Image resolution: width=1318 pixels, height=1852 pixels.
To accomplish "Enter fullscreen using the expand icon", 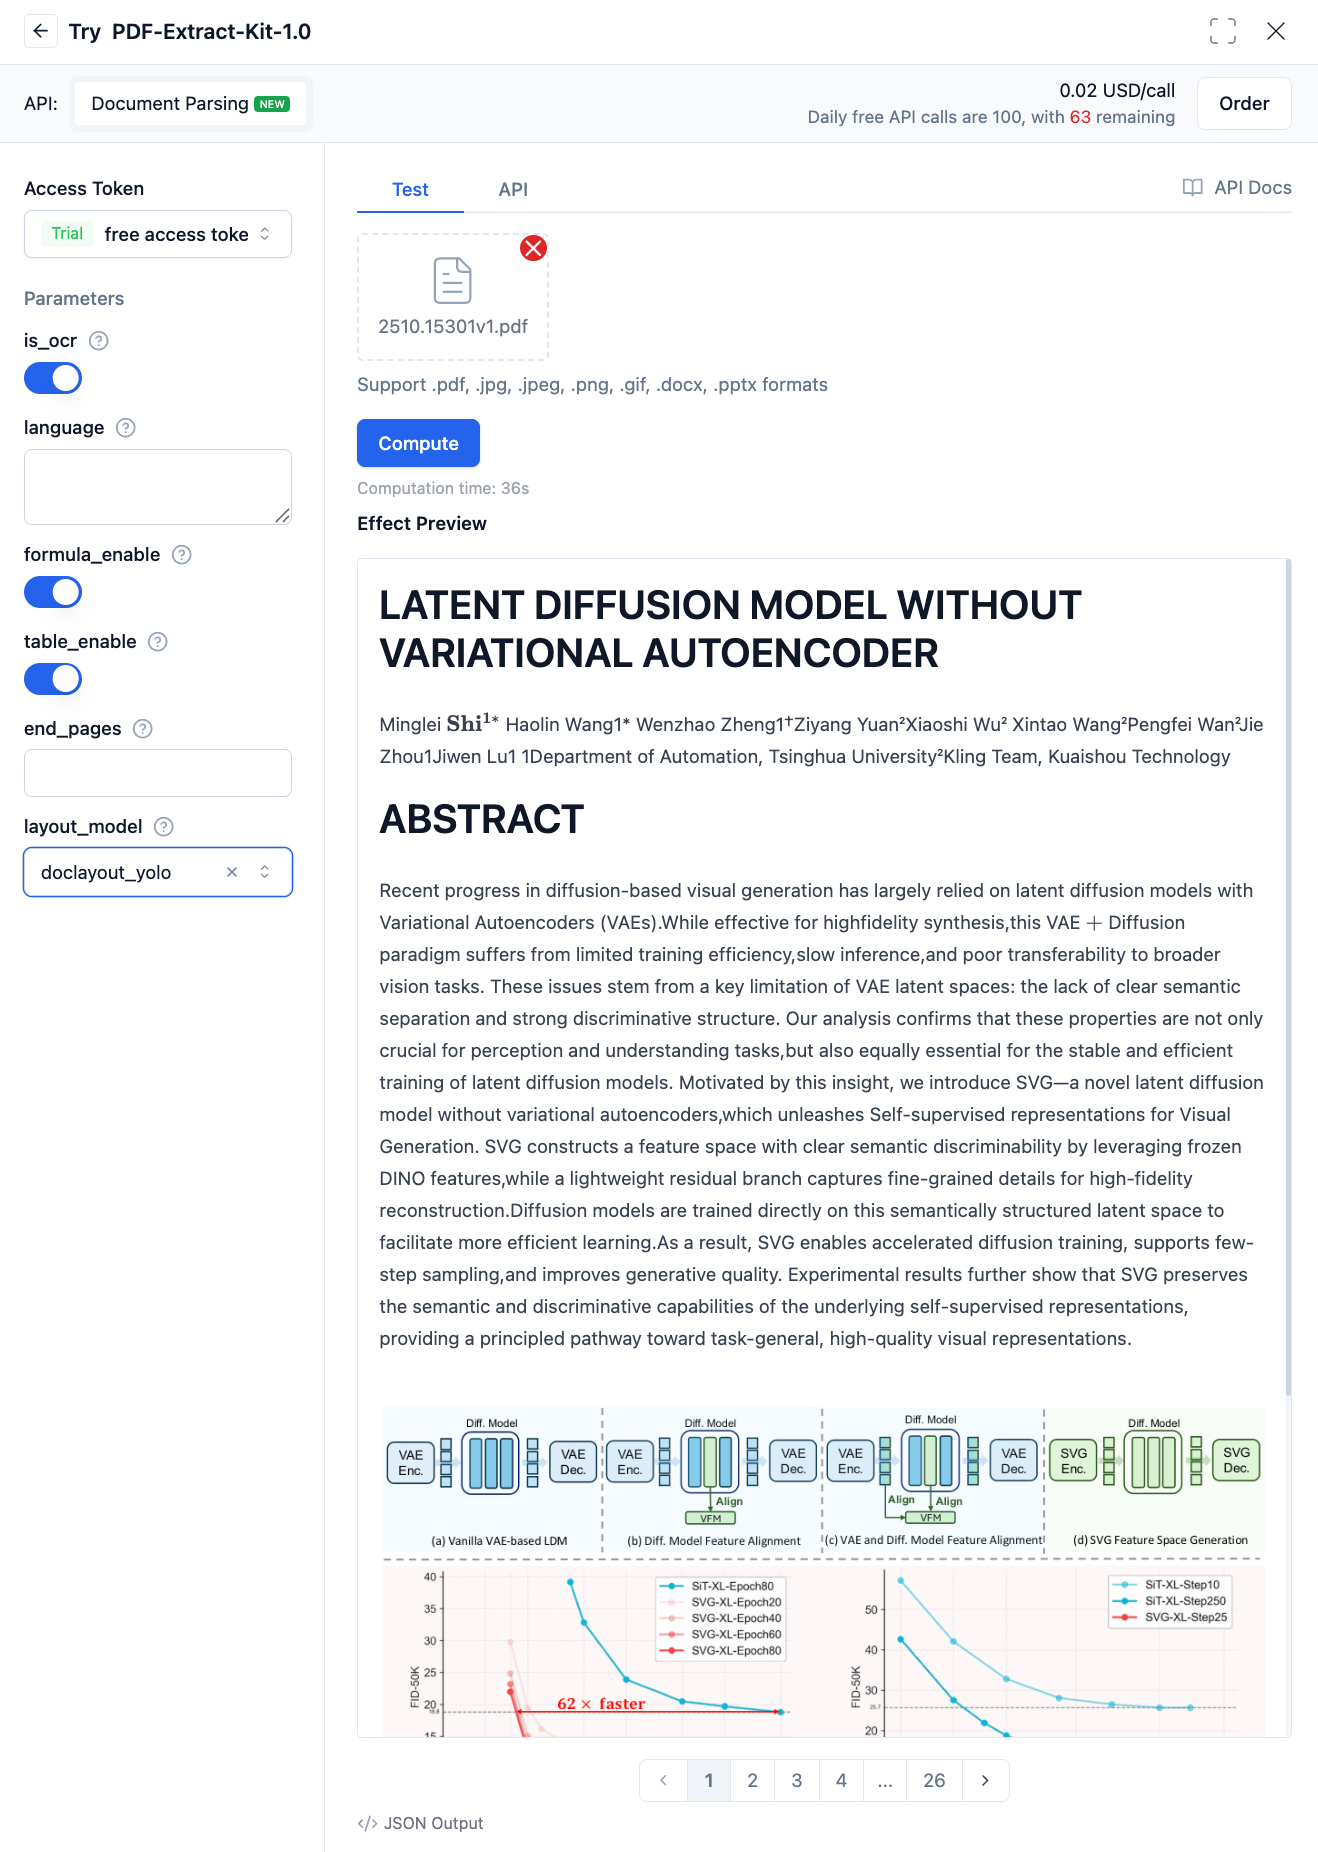I will (x=1222, y=31).
